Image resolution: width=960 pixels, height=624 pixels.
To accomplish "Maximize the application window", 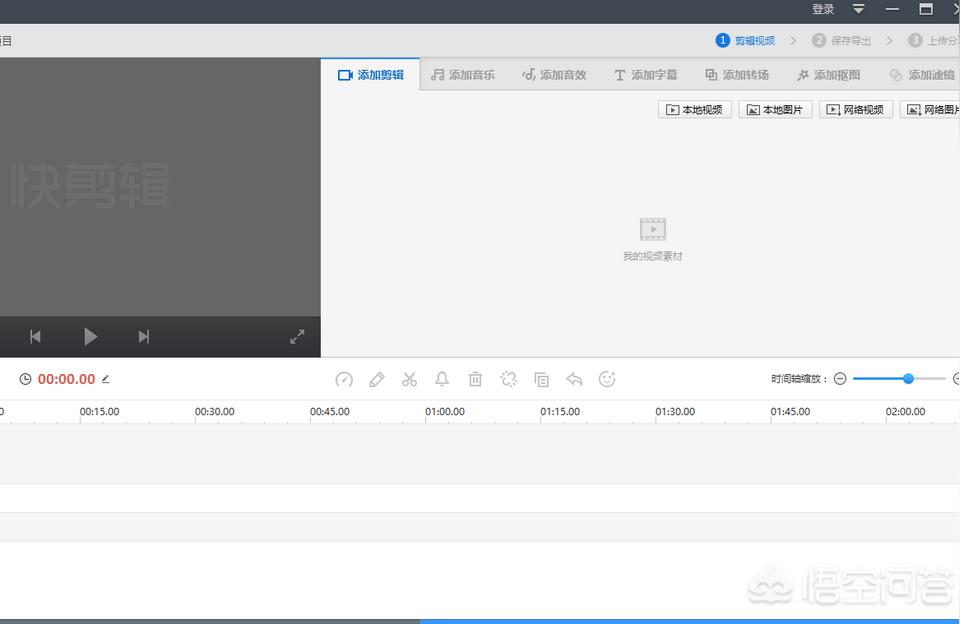I will tap(926, 9).
